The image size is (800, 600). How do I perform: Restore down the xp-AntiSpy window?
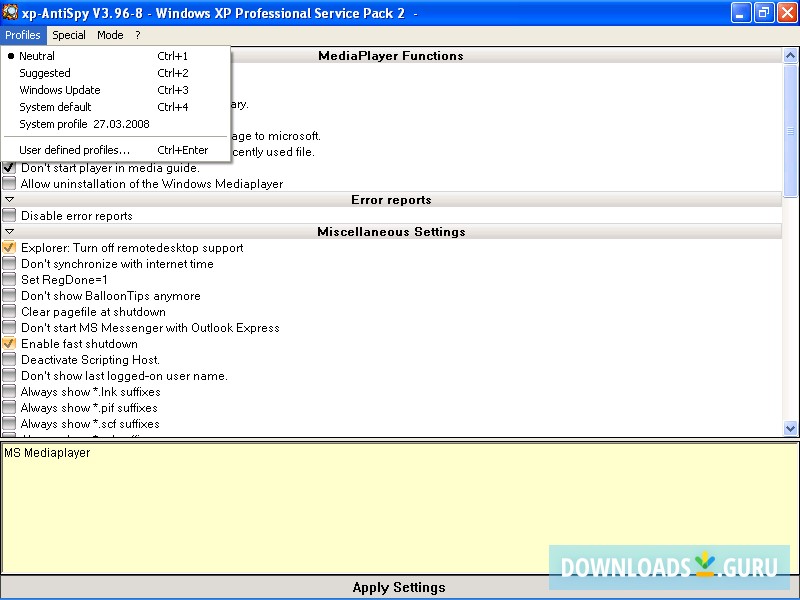point(764,13)
